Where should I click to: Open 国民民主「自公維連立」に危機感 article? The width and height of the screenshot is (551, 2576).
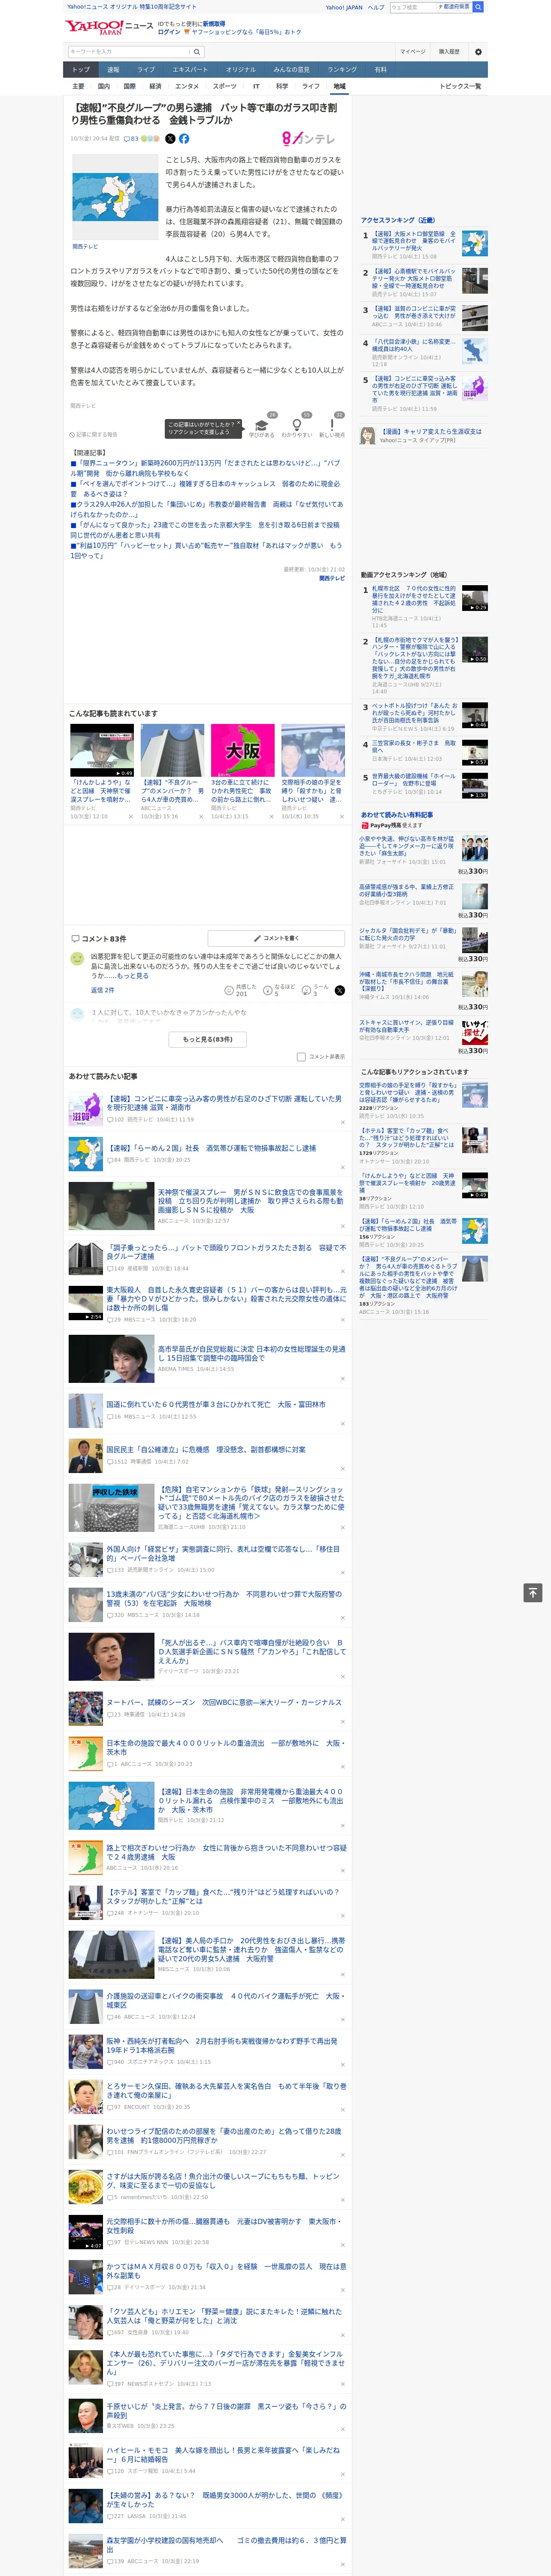point(206,1449)
